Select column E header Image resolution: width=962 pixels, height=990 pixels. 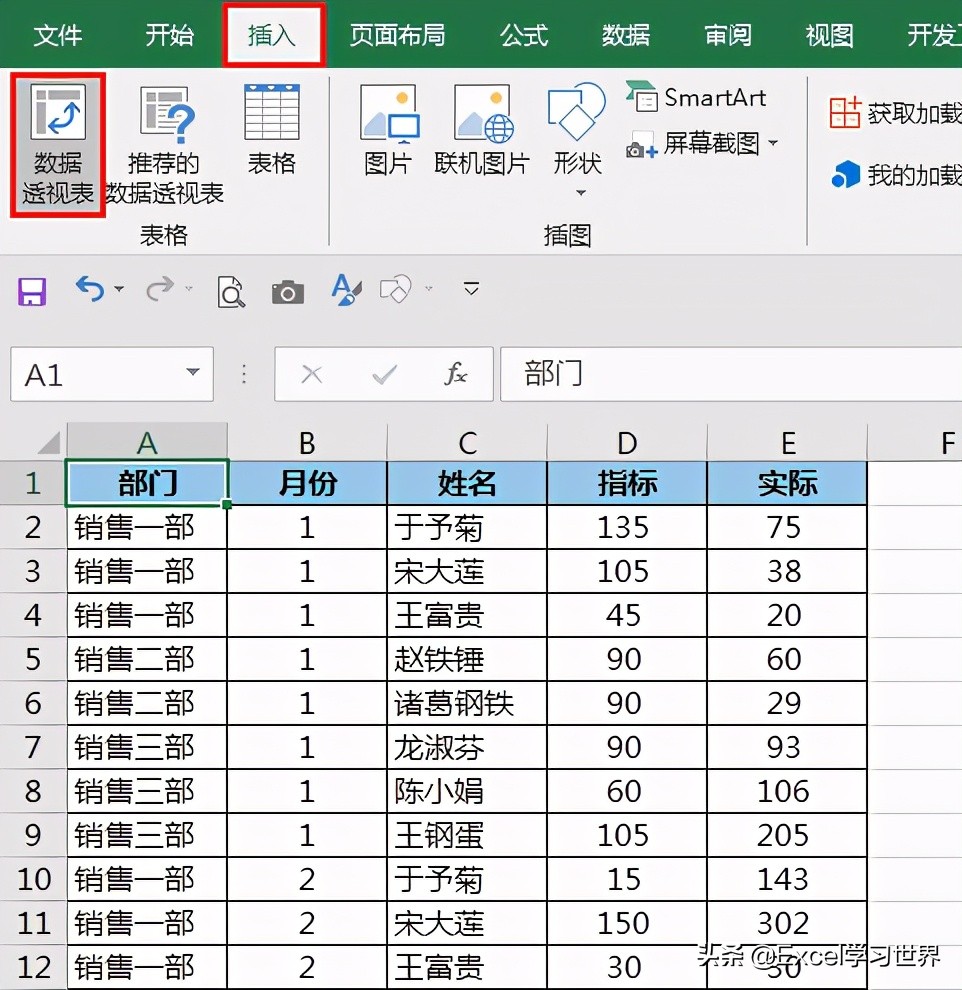[x=787, y=442]
